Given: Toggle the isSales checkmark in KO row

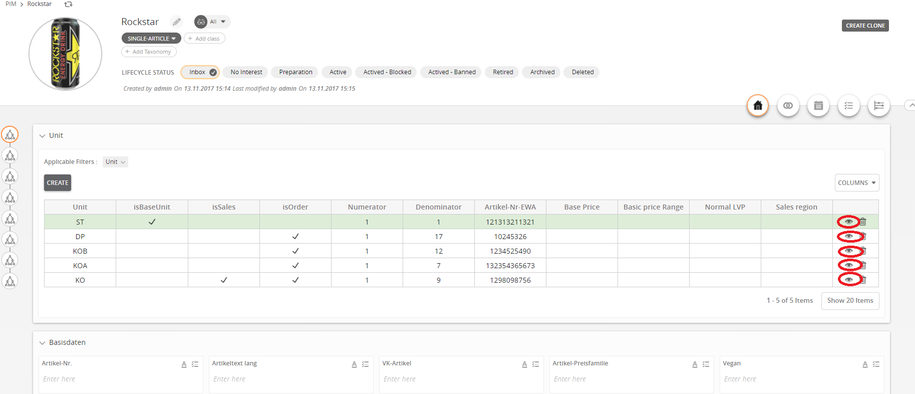Looking at the screenshot, I should point(223,280).
